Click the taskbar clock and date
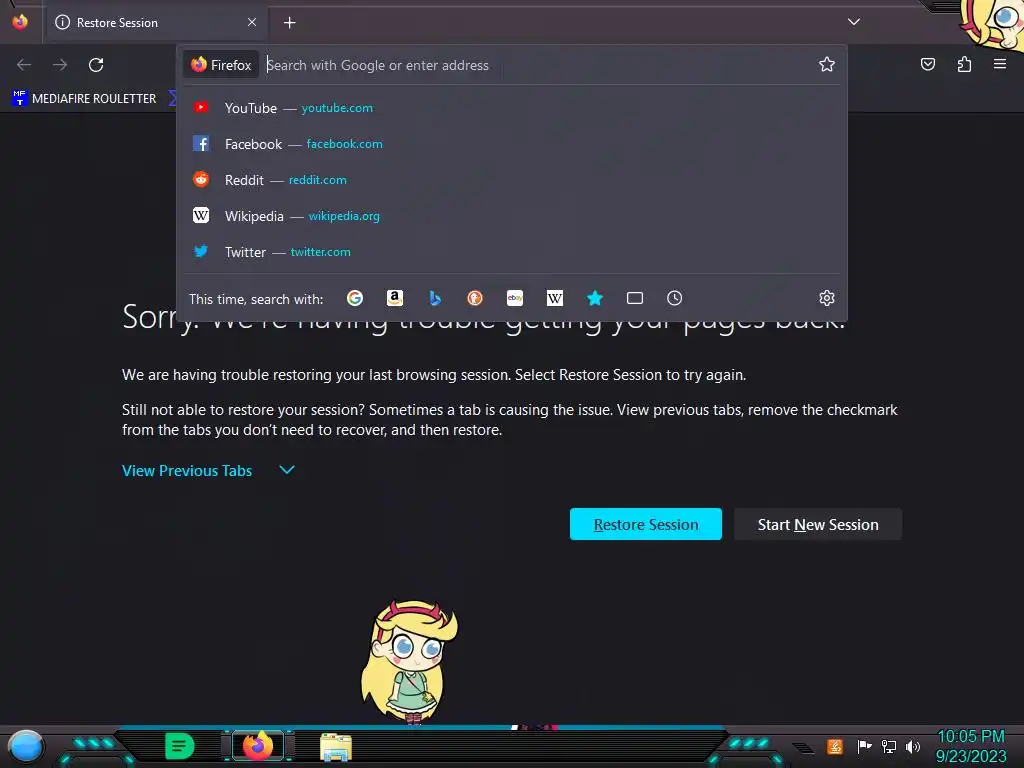Screen dimensions: 1024x768 [971, 746]
